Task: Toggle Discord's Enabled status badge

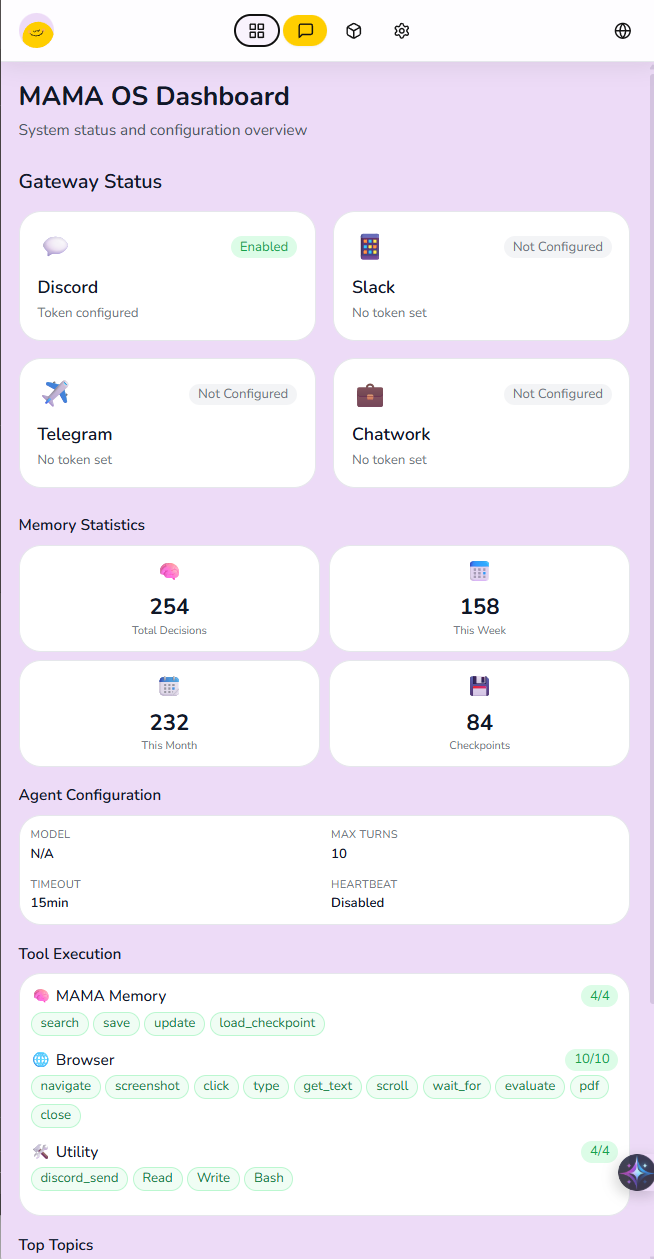Action: (263, 246)
